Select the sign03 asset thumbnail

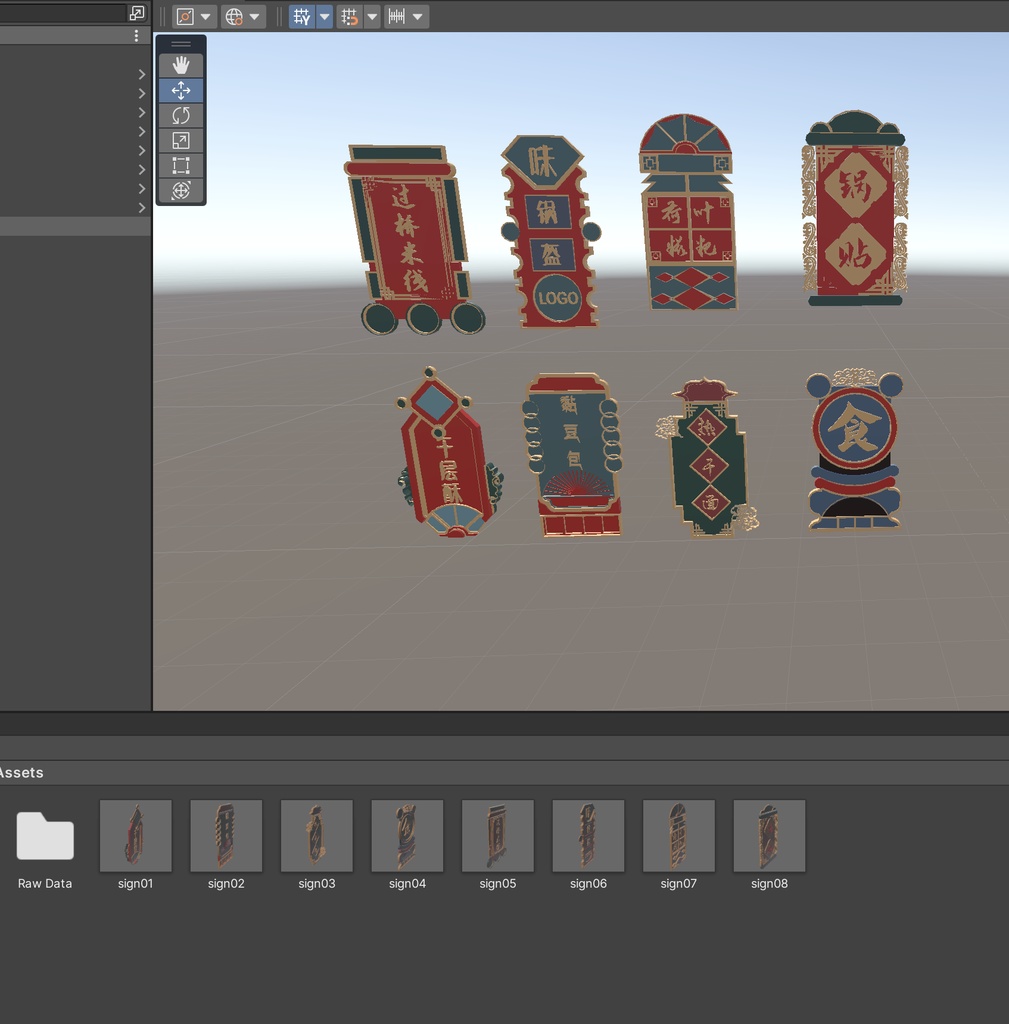point(317,836)
